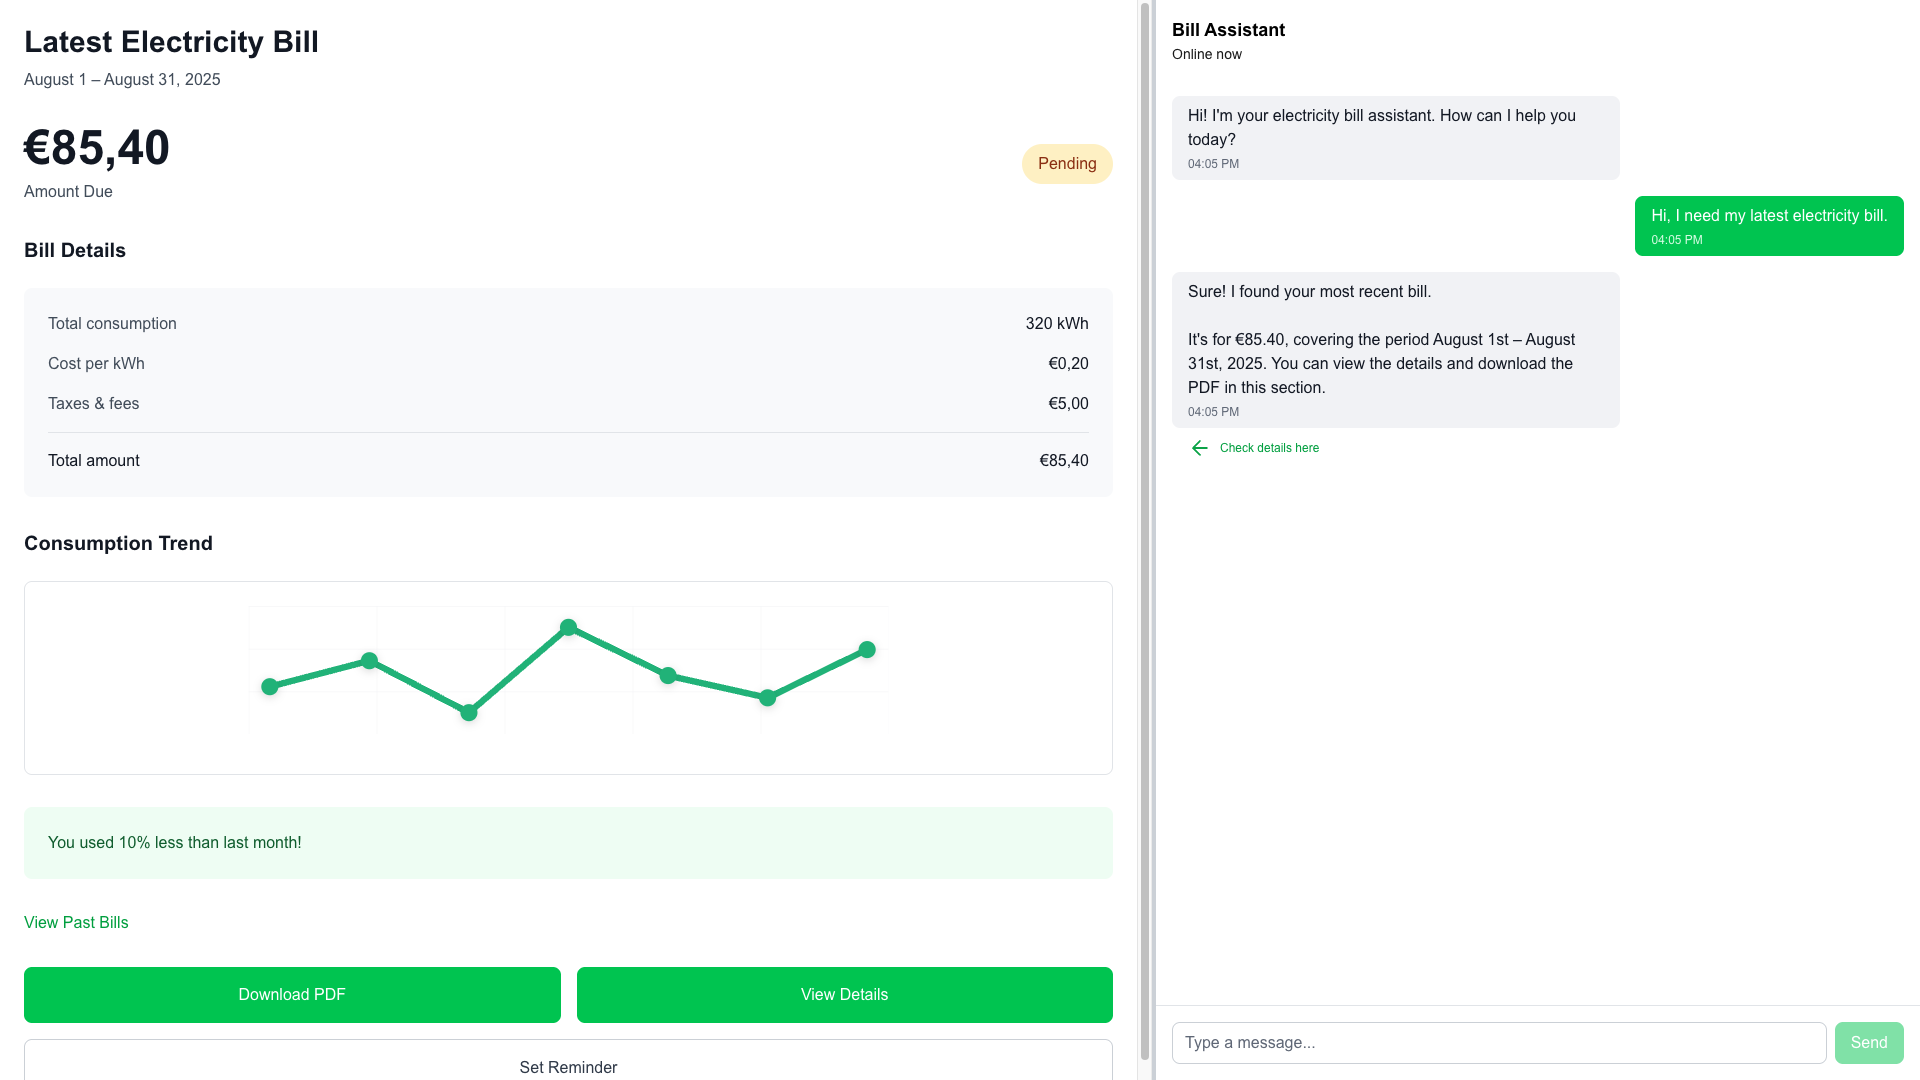Click the Total consumption 320 kWh value
The height and width of the screenshot is (1080, 1920).
pos(1056,324)
